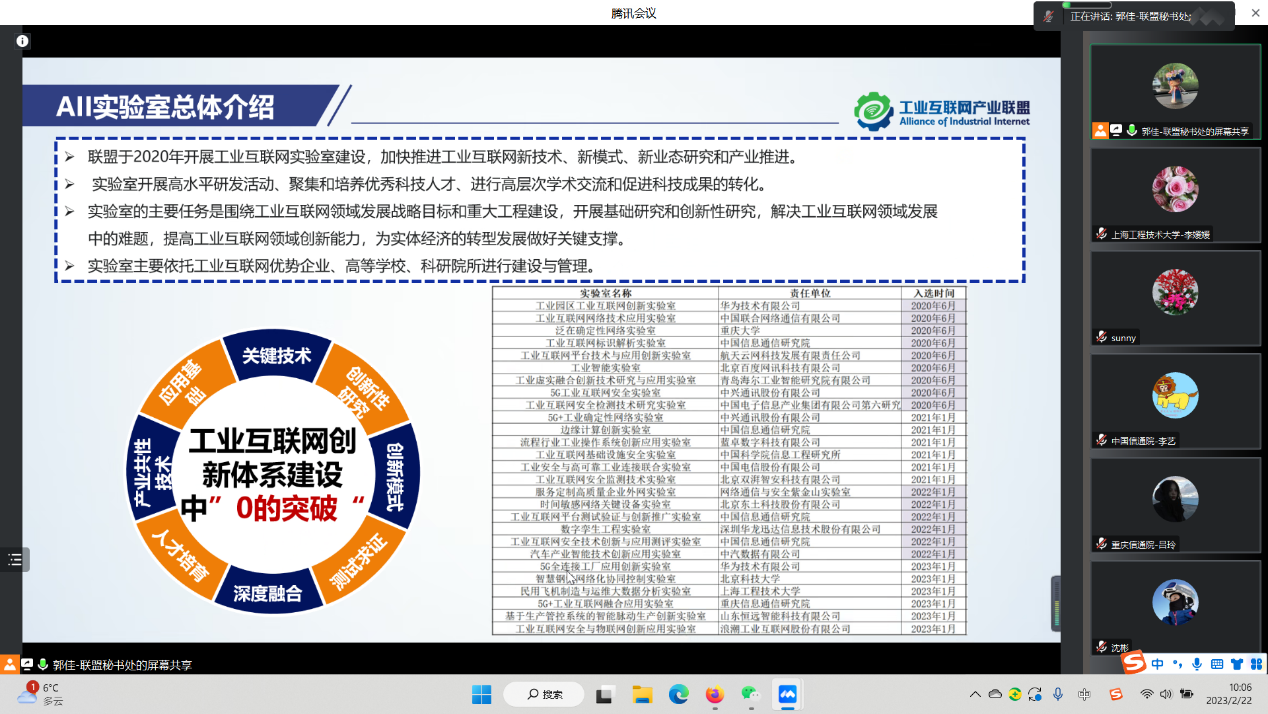Open the list panel icon at left edge

(15, 560)
